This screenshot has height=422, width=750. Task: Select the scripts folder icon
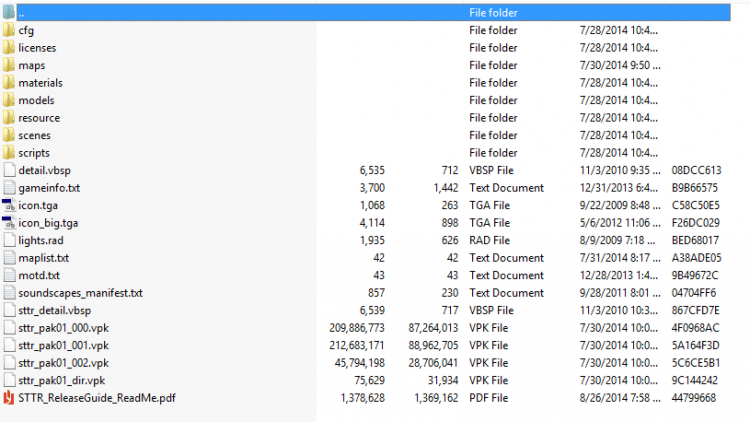click(9, 153)
